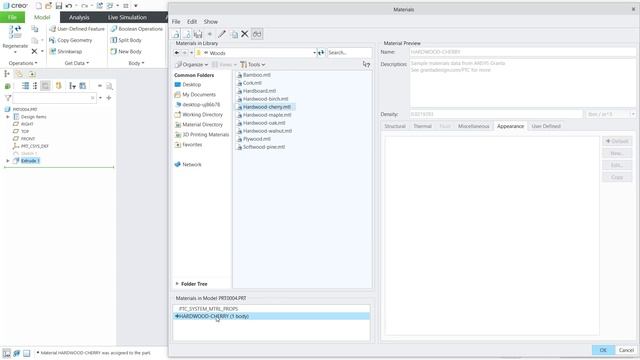Open the Edit menu in Materials dialog

point(192,22)
